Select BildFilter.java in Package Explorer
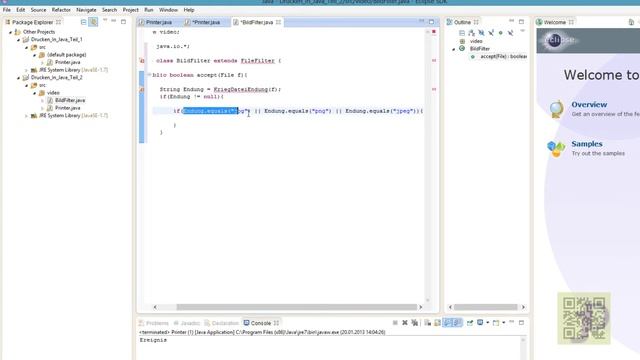The width and height of the screenshot is (640, 360). [x=70, y=100]
